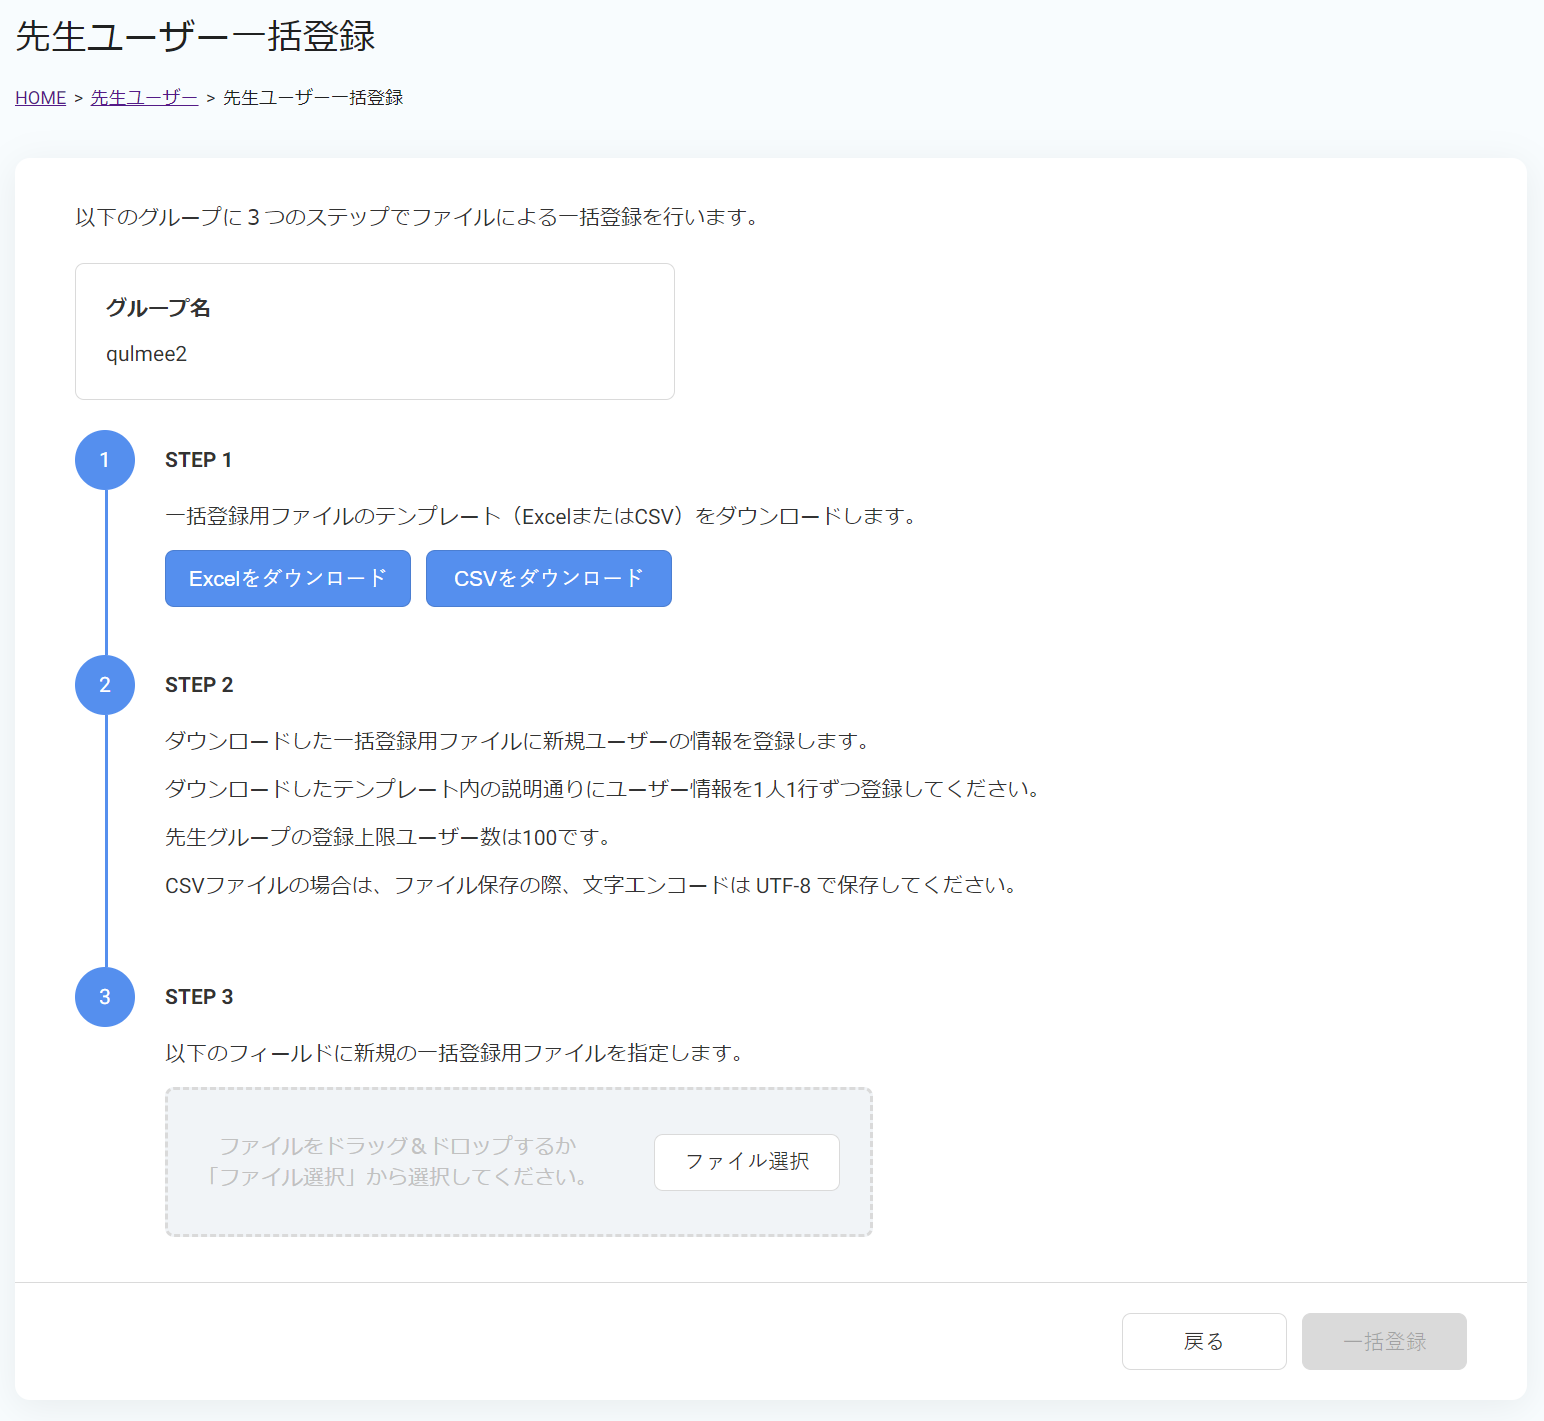
Task: Select the step 3 circle marker
Action: pyautogui.click(x=105, y=997)
